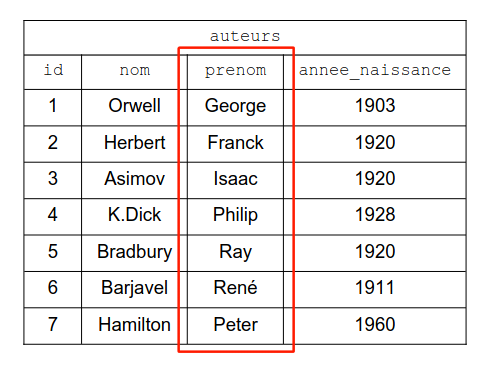The height and width of the screenshot is (377, 493).
Task: Click the cell containing K.Dick
Action: pyautogui.click(x=135, y=215)
